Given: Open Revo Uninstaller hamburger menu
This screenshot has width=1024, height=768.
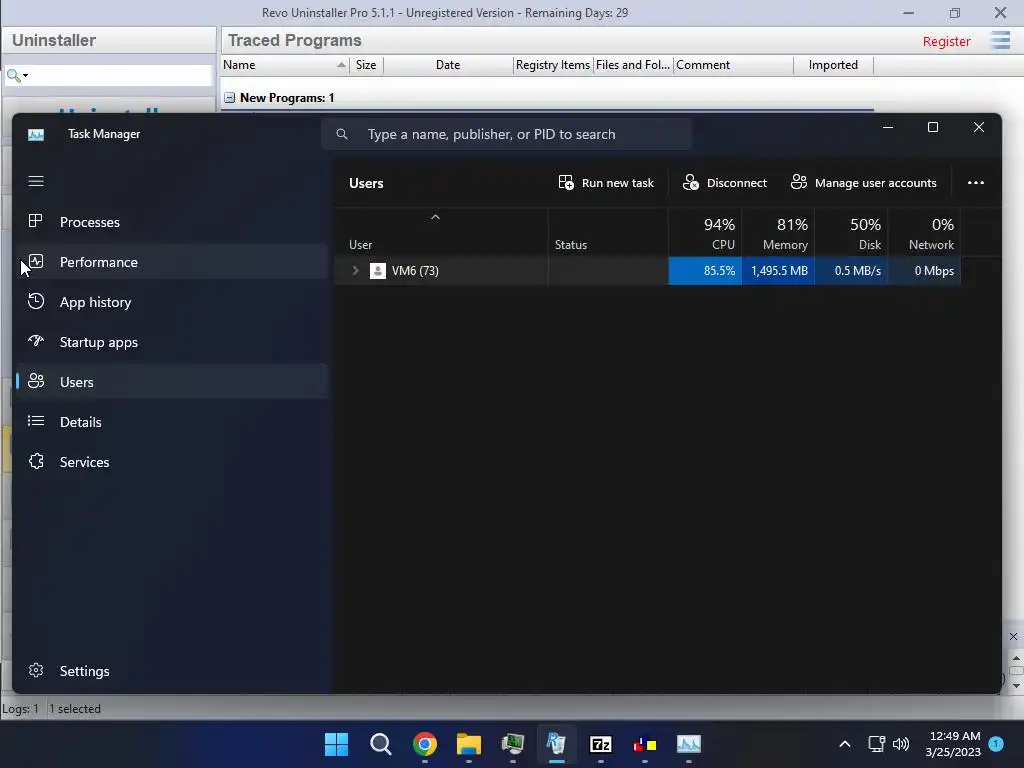Looking at the screenshot, I should [x=1000, y=40].
